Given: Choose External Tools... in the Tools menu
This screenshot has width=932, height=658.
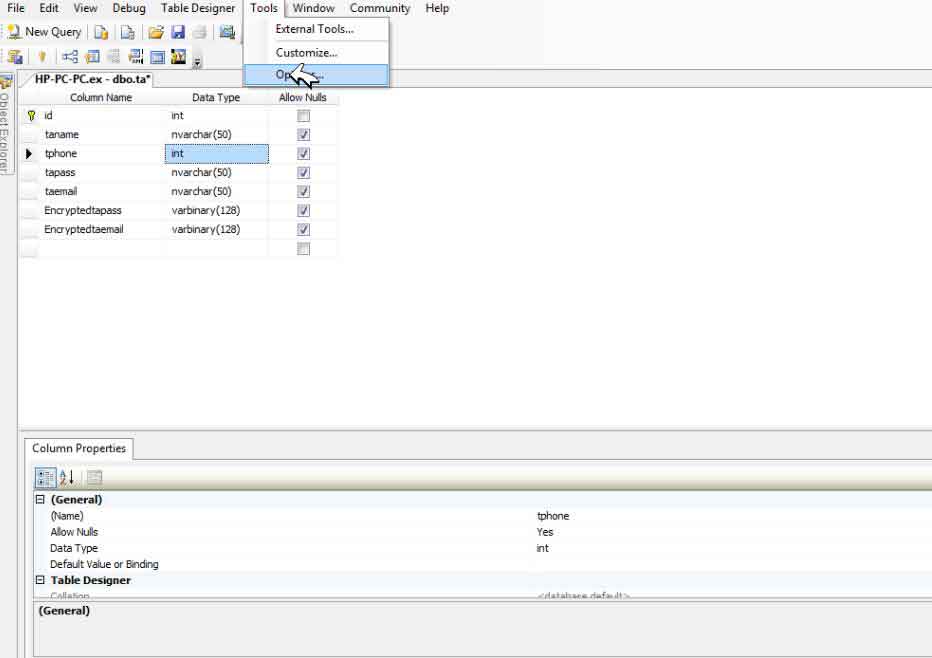Looking at the screenshot, I should (x=314, y=29).
